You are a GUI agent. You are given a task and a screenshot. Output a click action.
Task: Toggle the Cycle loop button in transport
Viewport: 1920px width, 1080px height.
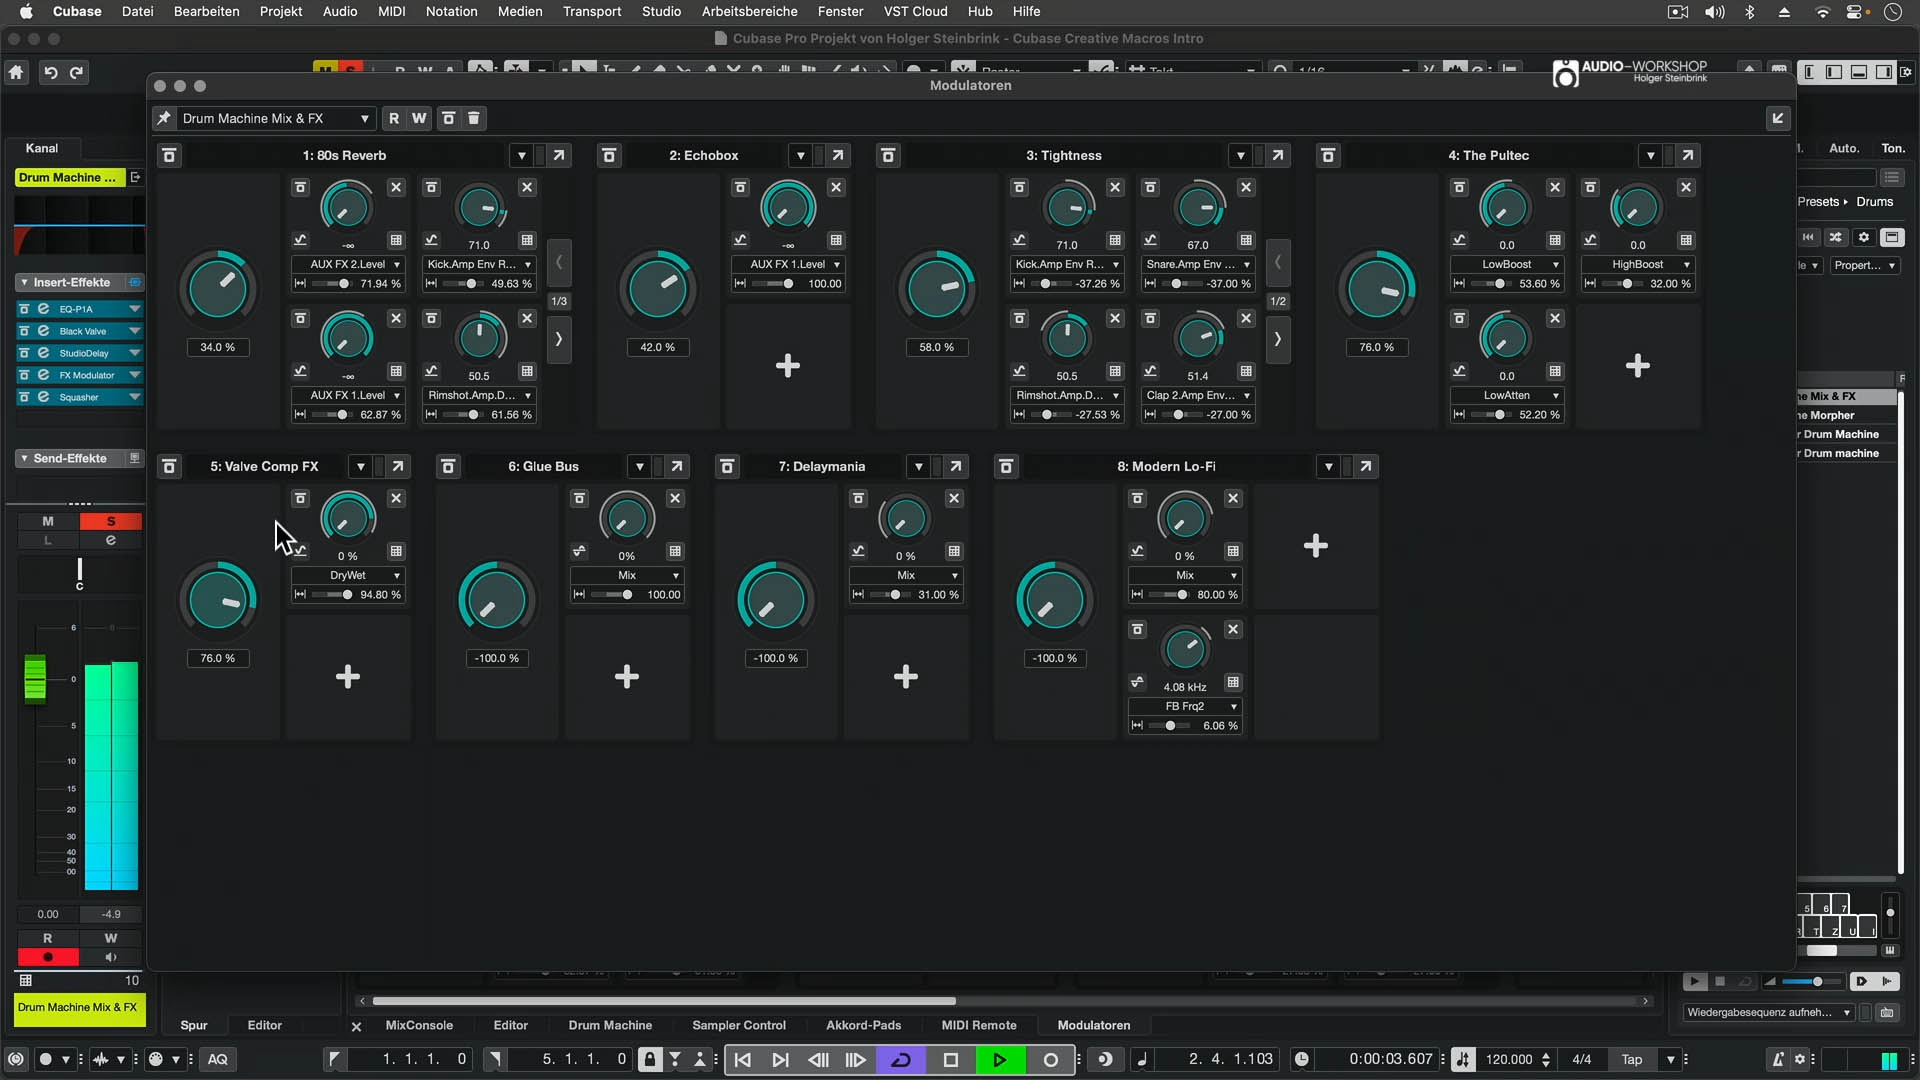(x=900, y=1060)
